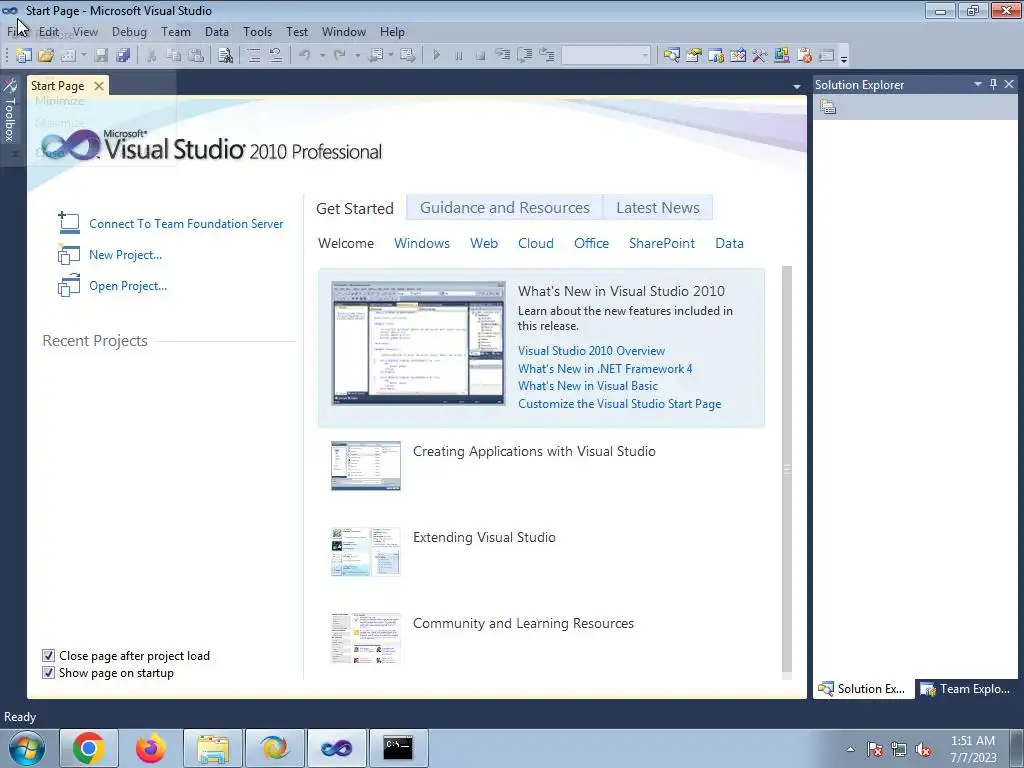Viewport: 1024px width, 768px height.
Task: Click the Step Out debug icon
Action: 547,56
